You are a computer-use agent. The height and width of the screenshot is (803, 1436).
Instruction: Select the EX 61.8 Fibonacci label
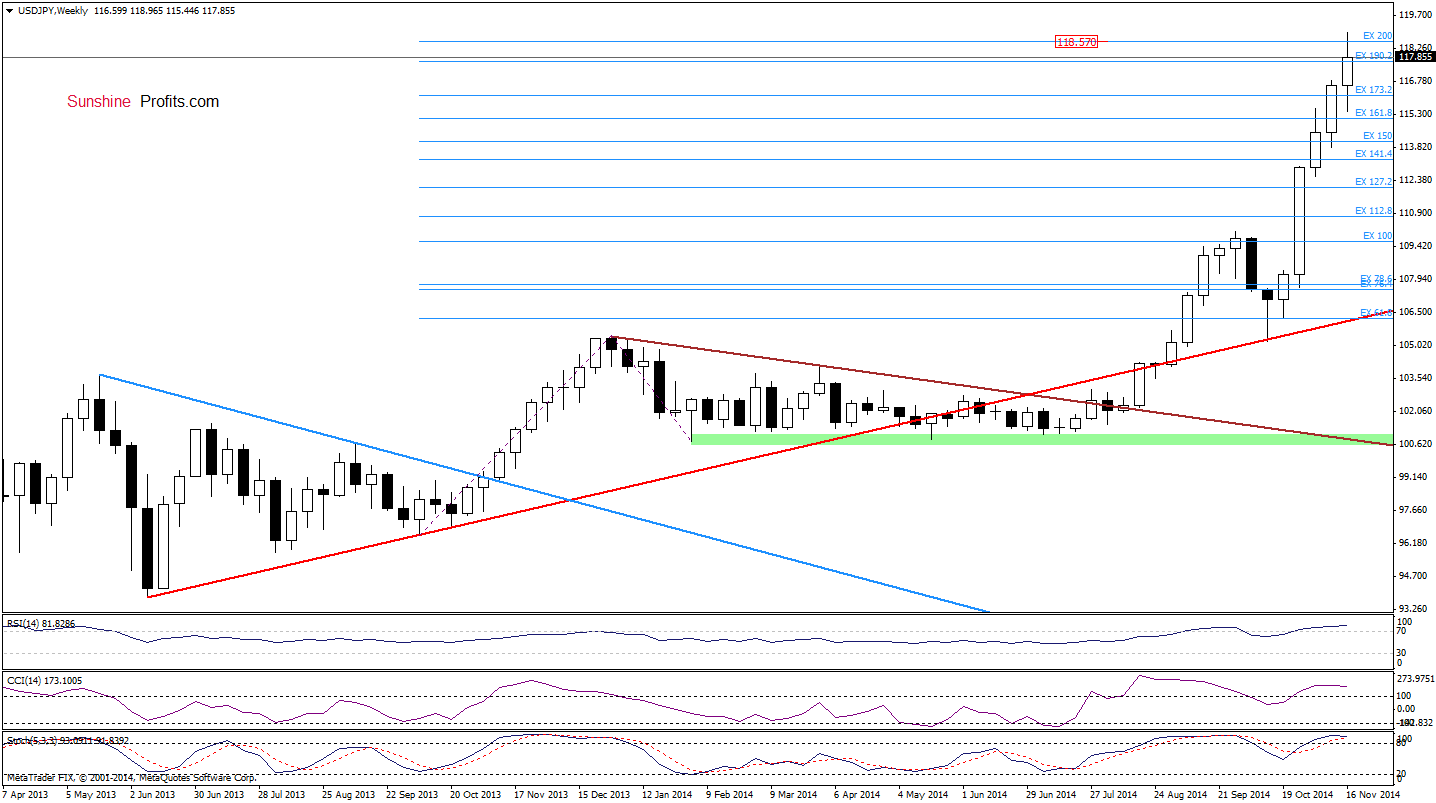coord(1376,313)
